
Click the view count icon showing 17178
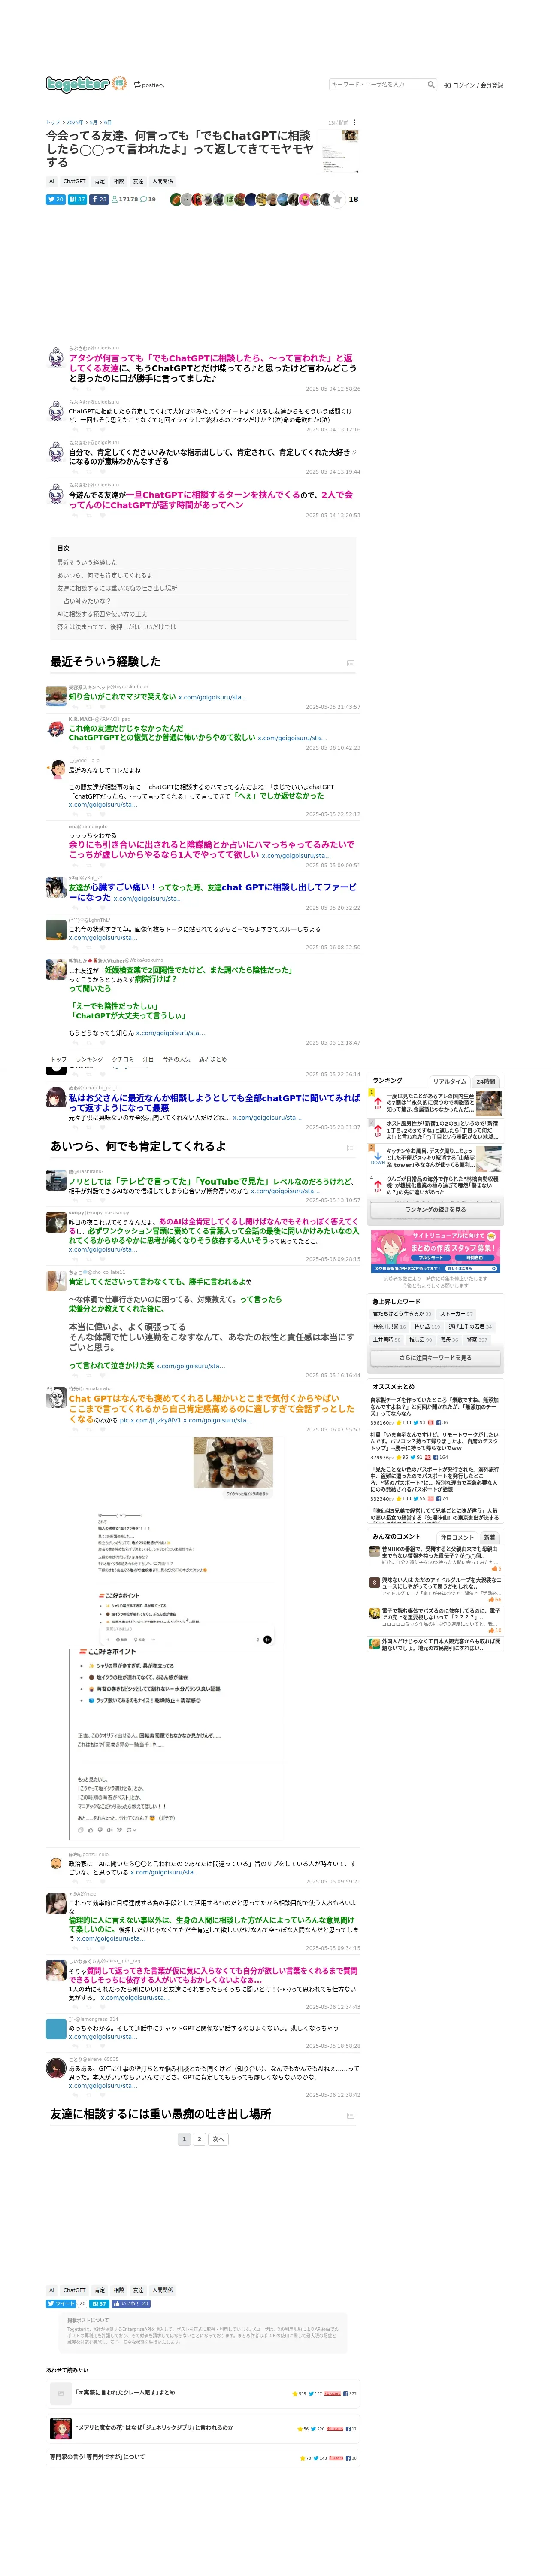click(x=125, y=199)
